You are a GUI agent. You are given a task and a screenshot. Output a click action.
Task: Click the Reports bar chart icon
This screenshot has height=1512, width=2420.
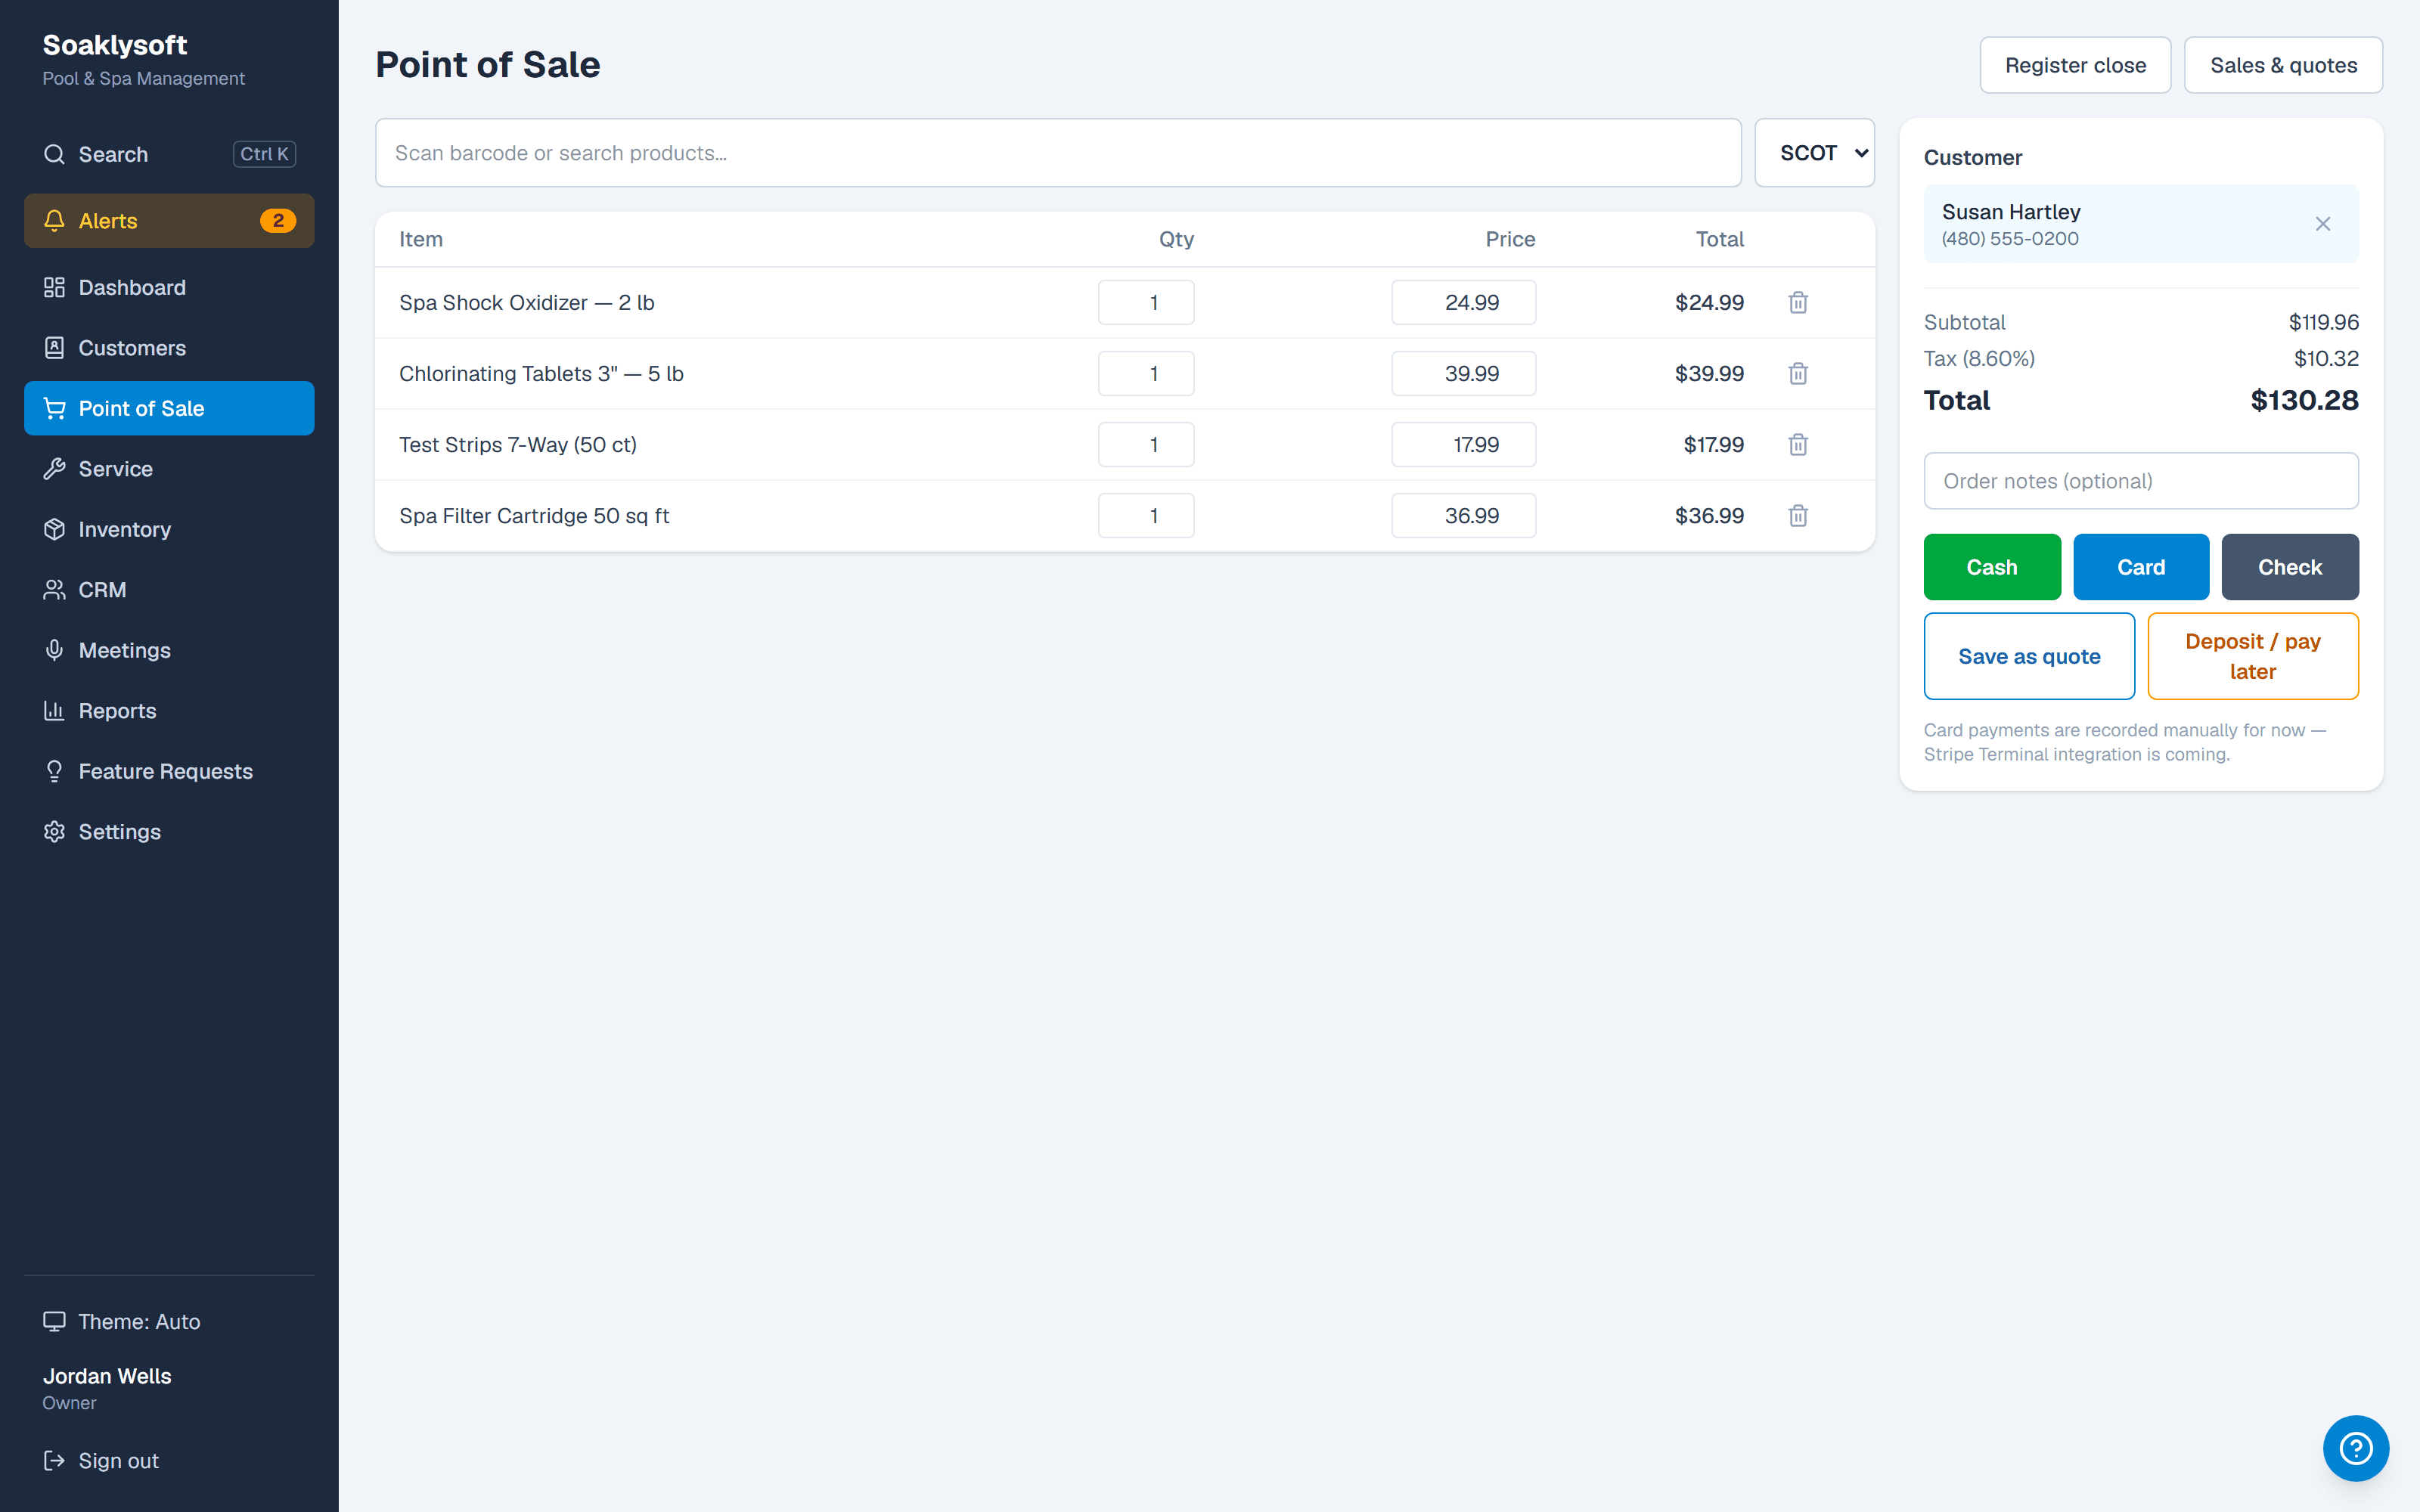[54, 711]
